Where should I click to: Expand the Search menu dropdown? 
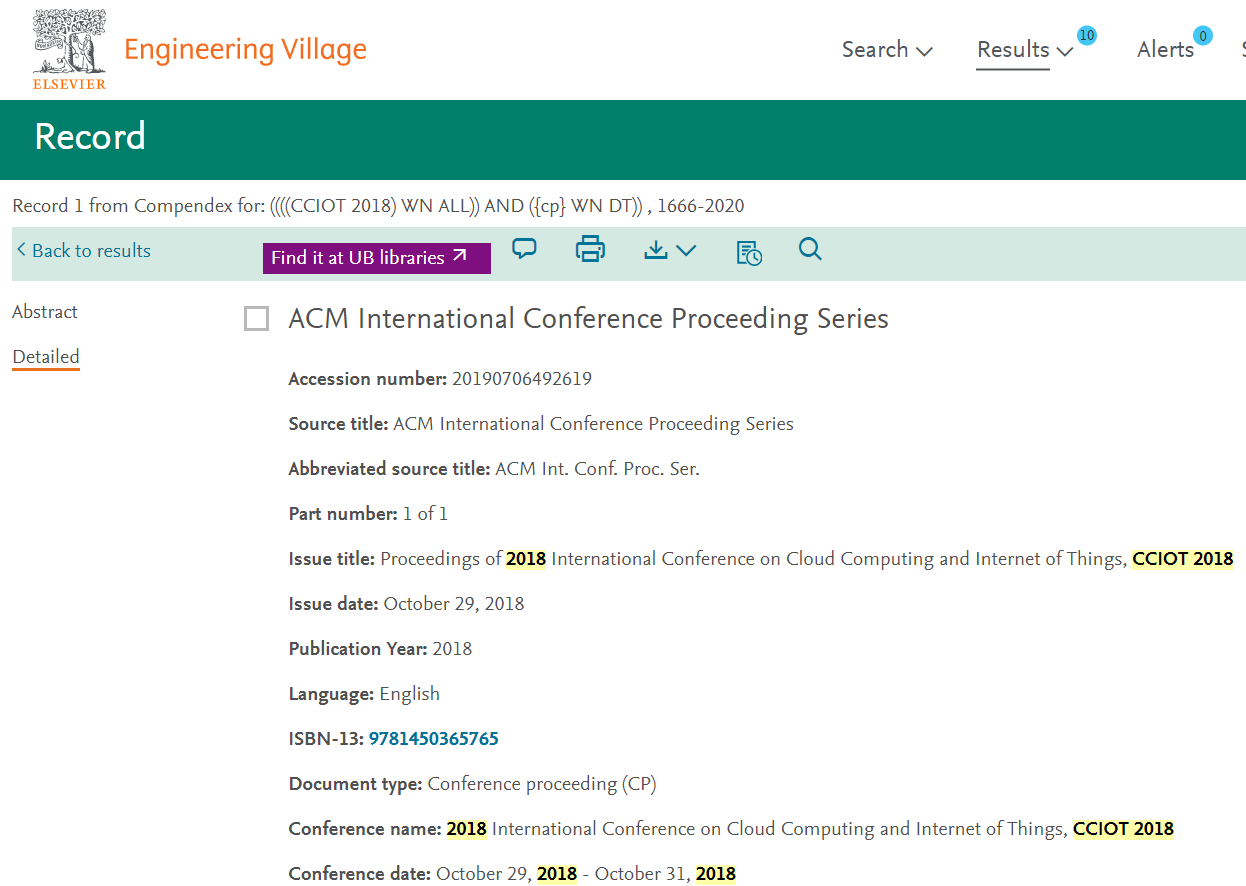(887, 50)
